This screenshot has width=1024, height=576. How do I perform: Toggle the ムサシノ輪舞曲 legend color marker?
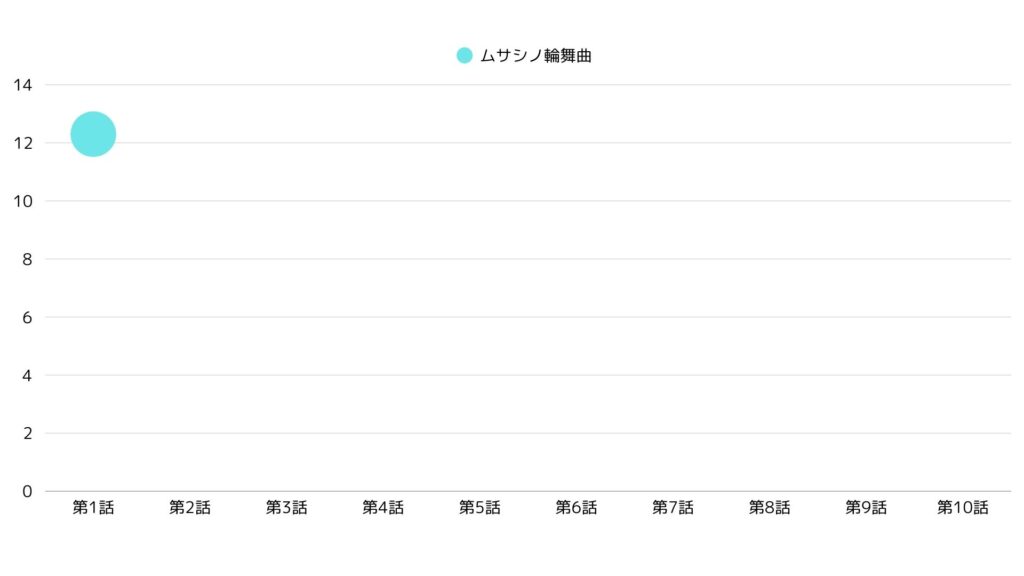click(464, 56)
